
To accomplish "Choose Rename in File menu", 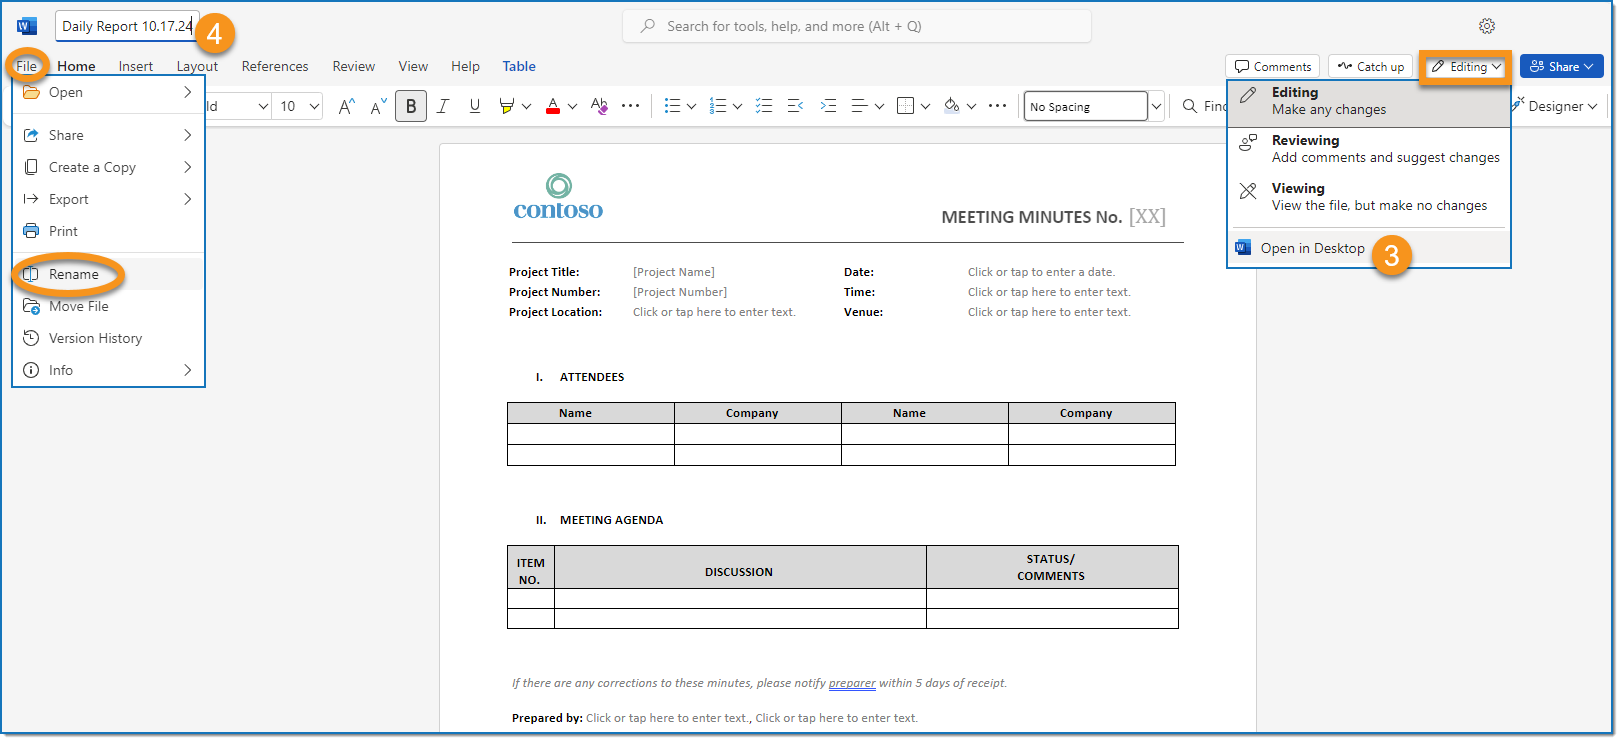I will [x=108, y=274].
